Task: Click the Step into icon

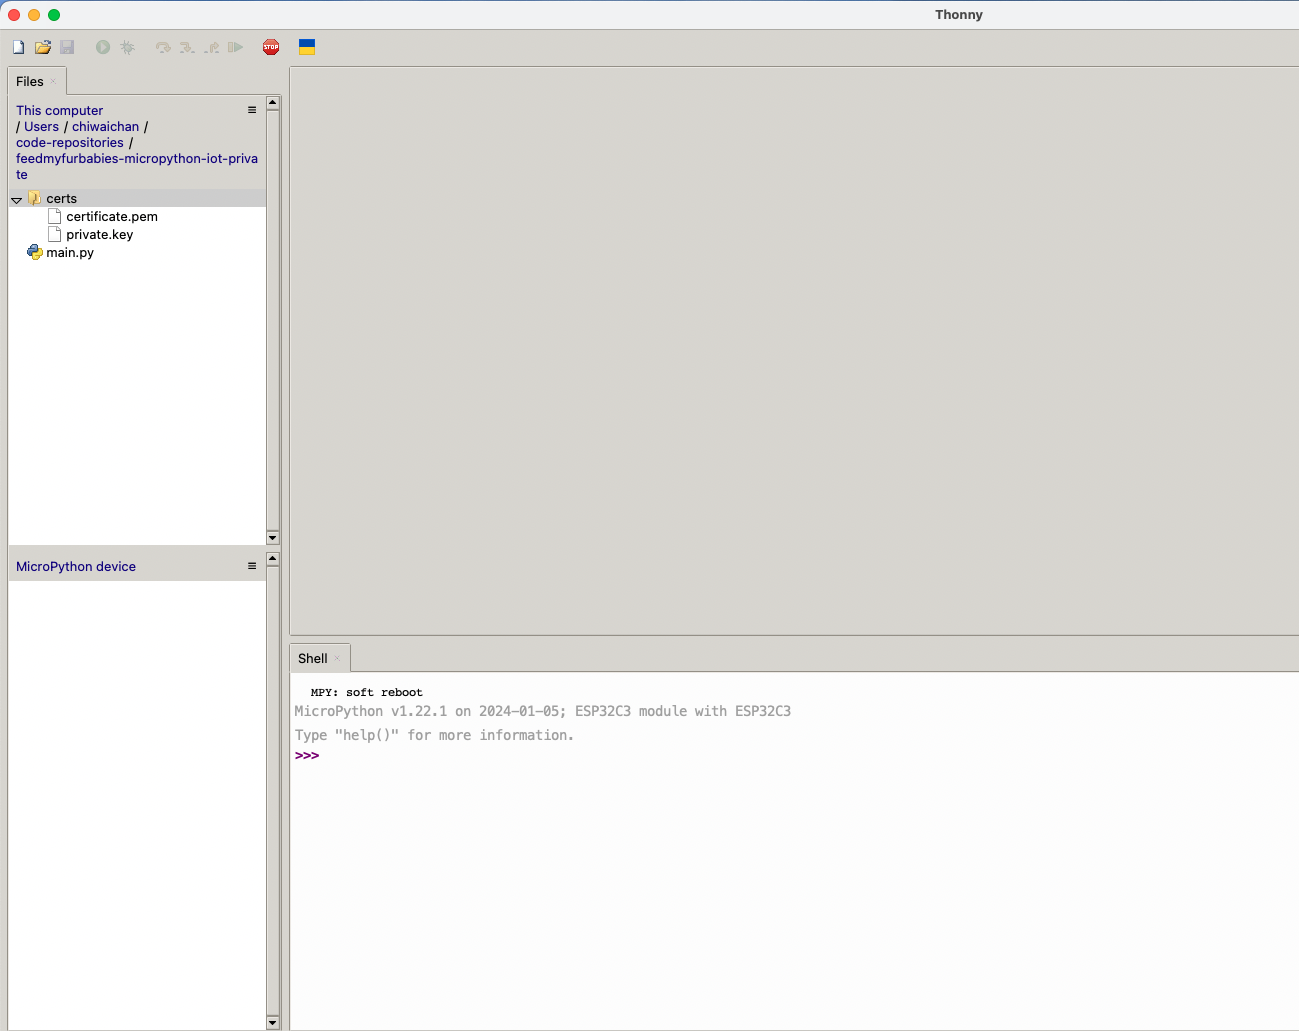Action: tap(187, 47)
